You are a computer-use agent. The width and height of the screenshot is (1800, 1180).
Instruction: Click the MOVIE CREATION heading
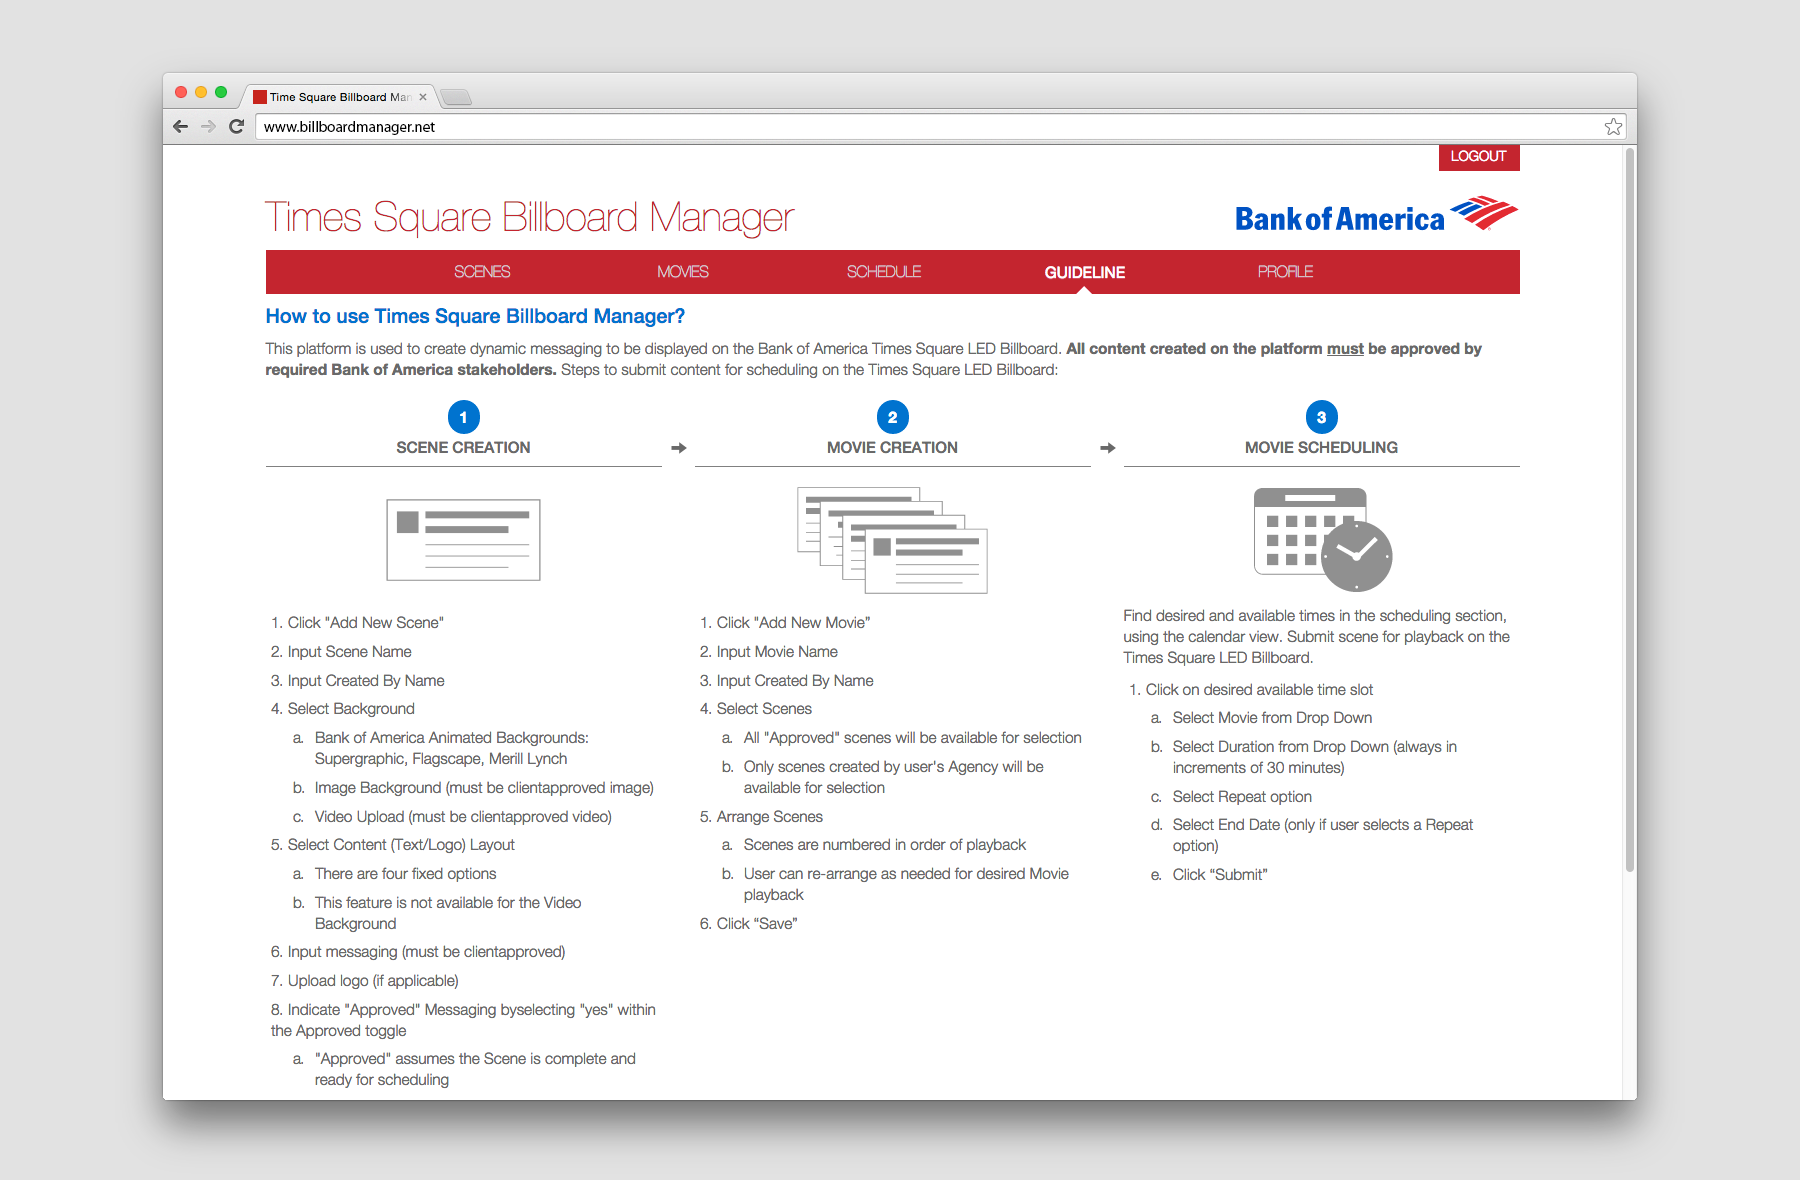[x=892, y=448]
